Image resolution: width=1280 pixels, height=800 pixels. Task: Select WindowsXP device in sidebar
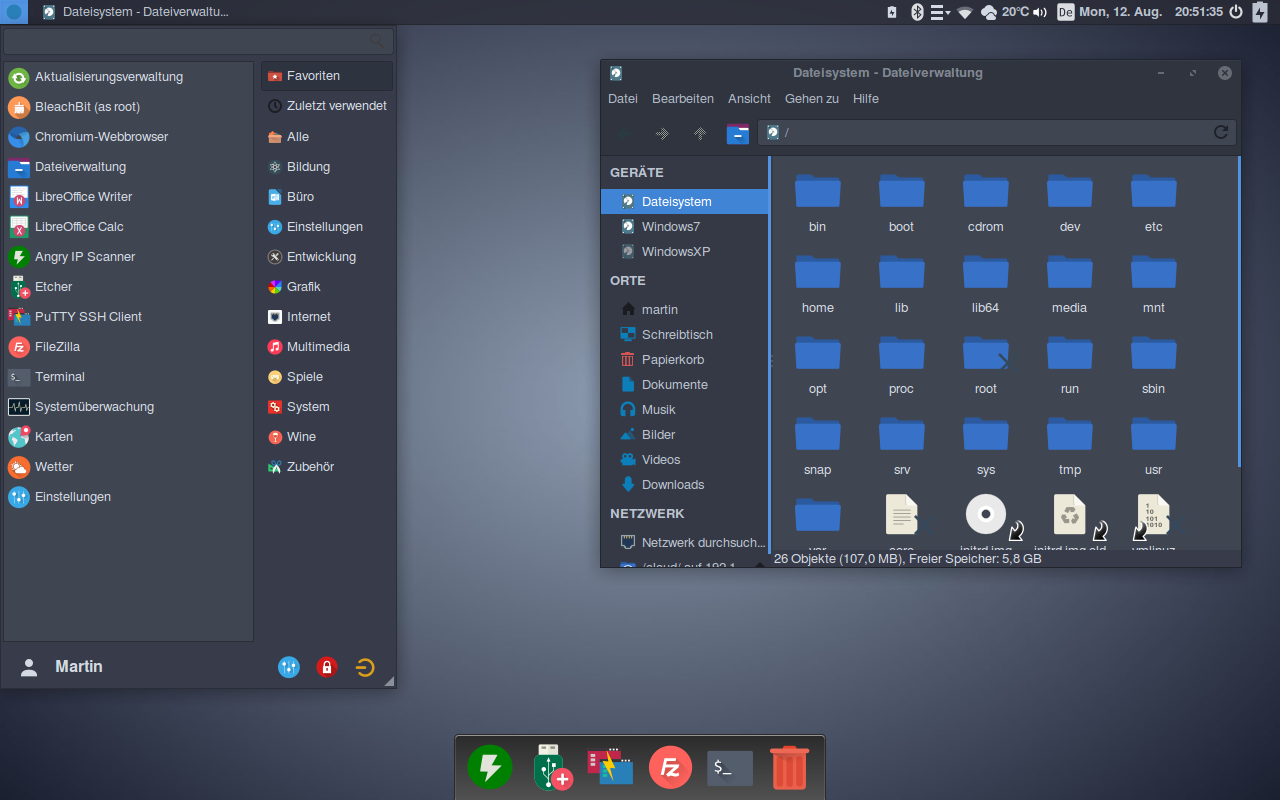click(685, 252)
